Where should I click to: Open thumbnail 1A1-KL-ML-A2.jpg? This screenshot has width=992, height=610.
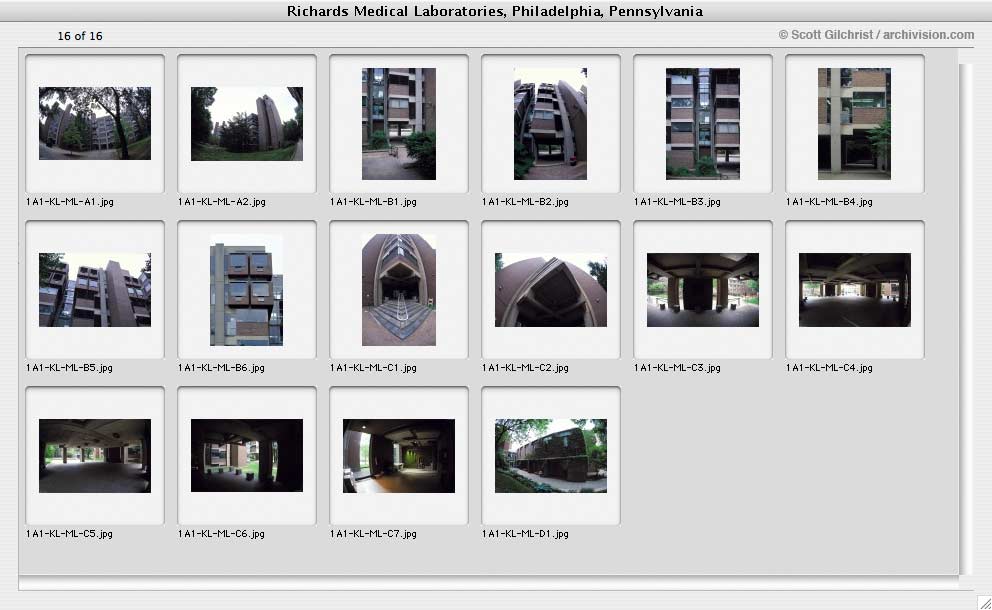247,123
